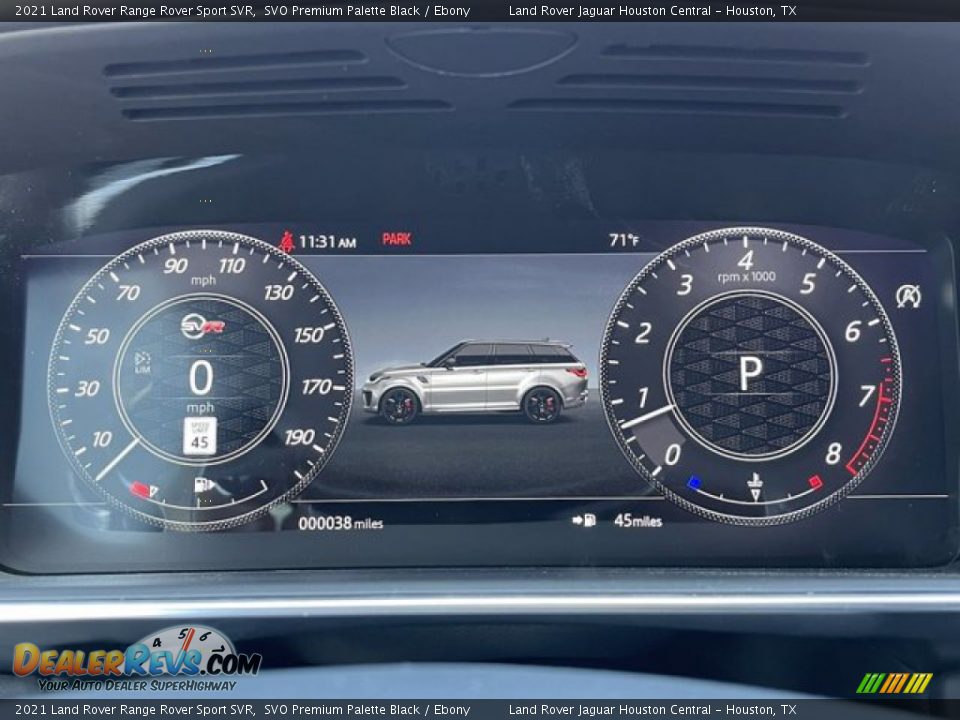Tap the 45 speed limit sign
Screen dimensions: 960x720
[x=200, y=435]
